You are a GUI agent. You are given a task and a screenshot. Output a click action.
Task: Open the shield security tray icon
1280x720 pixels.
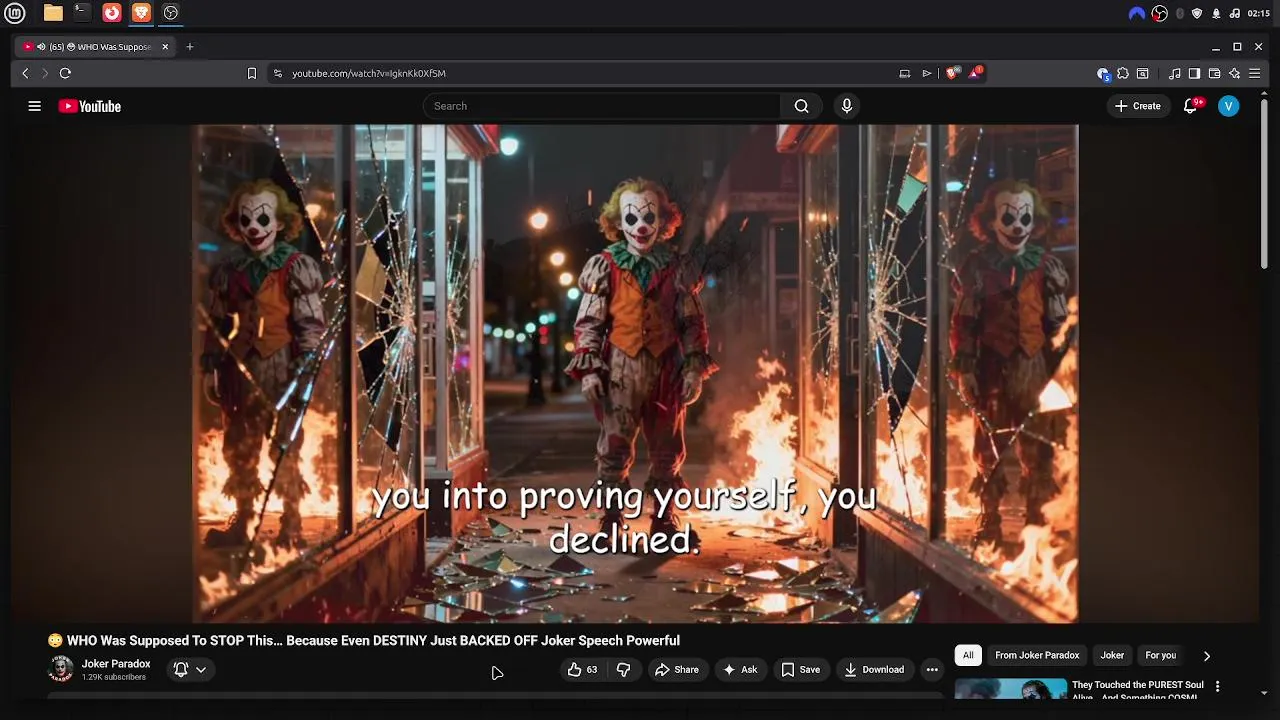[1197, 14]
